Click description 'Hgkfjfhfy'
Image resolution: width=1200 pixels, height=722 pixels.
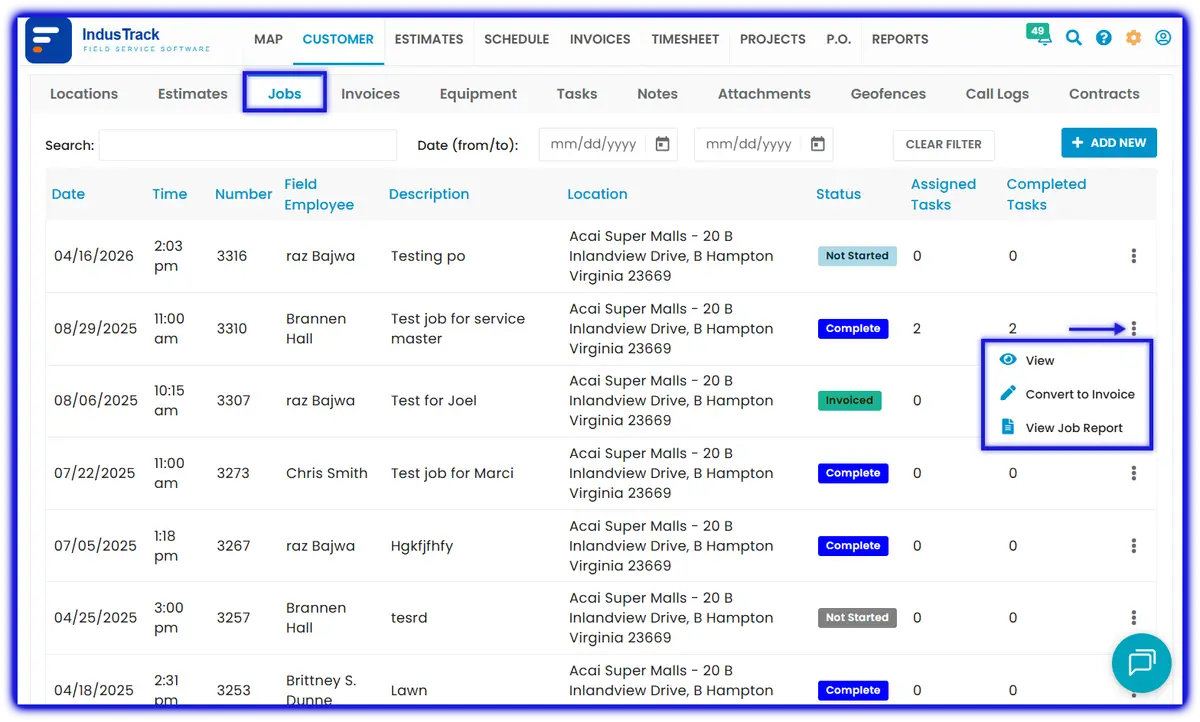[x=422, y=546]
